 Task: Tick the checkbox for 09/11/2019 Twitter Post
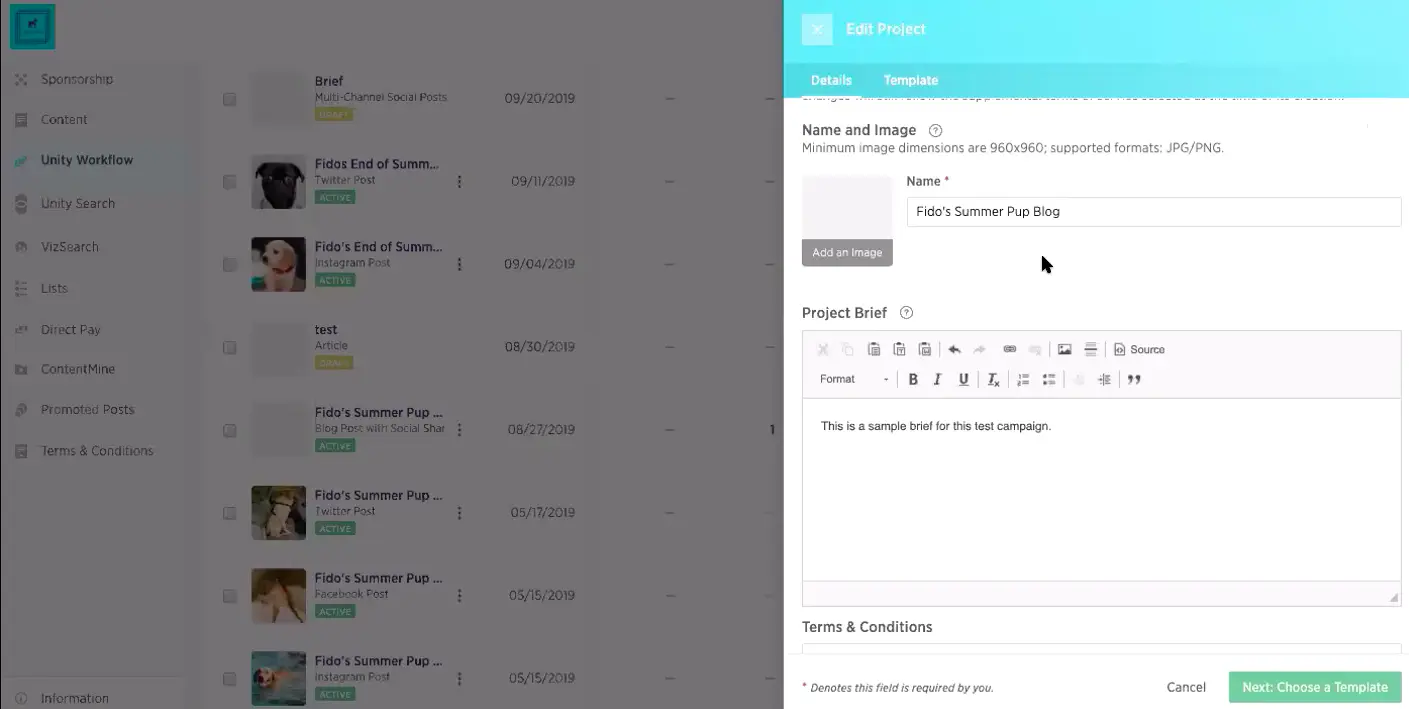tap(230, 182)
